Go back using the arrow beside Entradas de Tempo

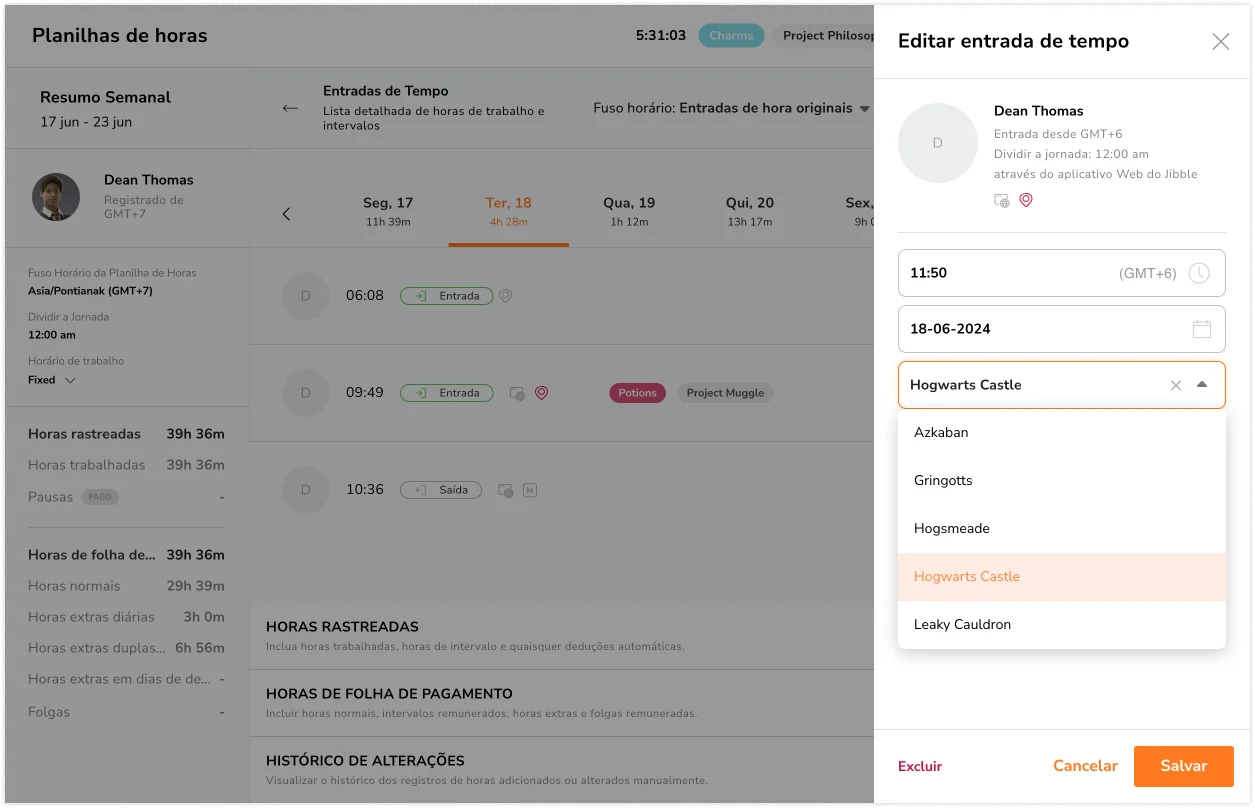(x=290, y=108)
